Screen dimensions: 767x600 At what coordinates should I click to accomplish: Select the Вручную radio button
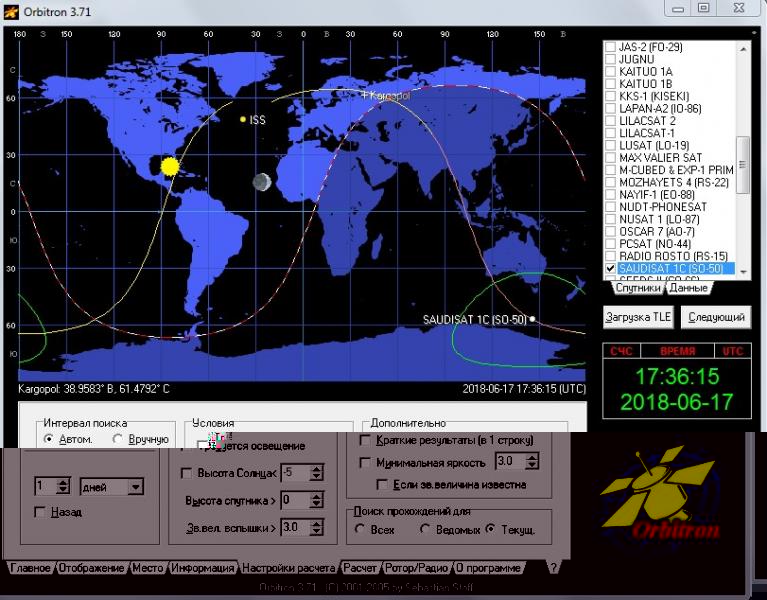118,439
